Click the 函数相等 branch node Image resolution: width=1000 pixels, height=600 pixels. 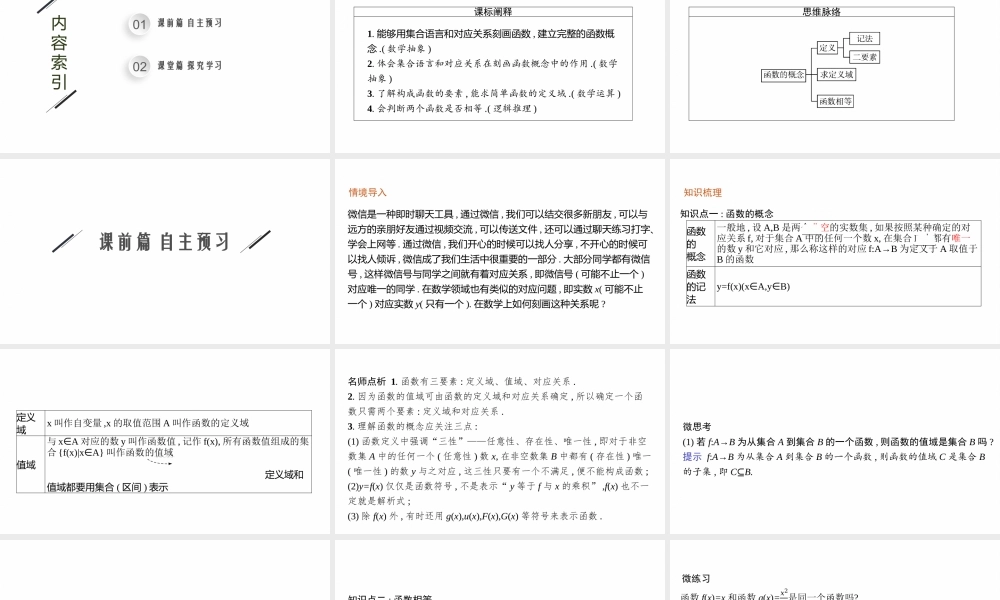pos(836,100)
